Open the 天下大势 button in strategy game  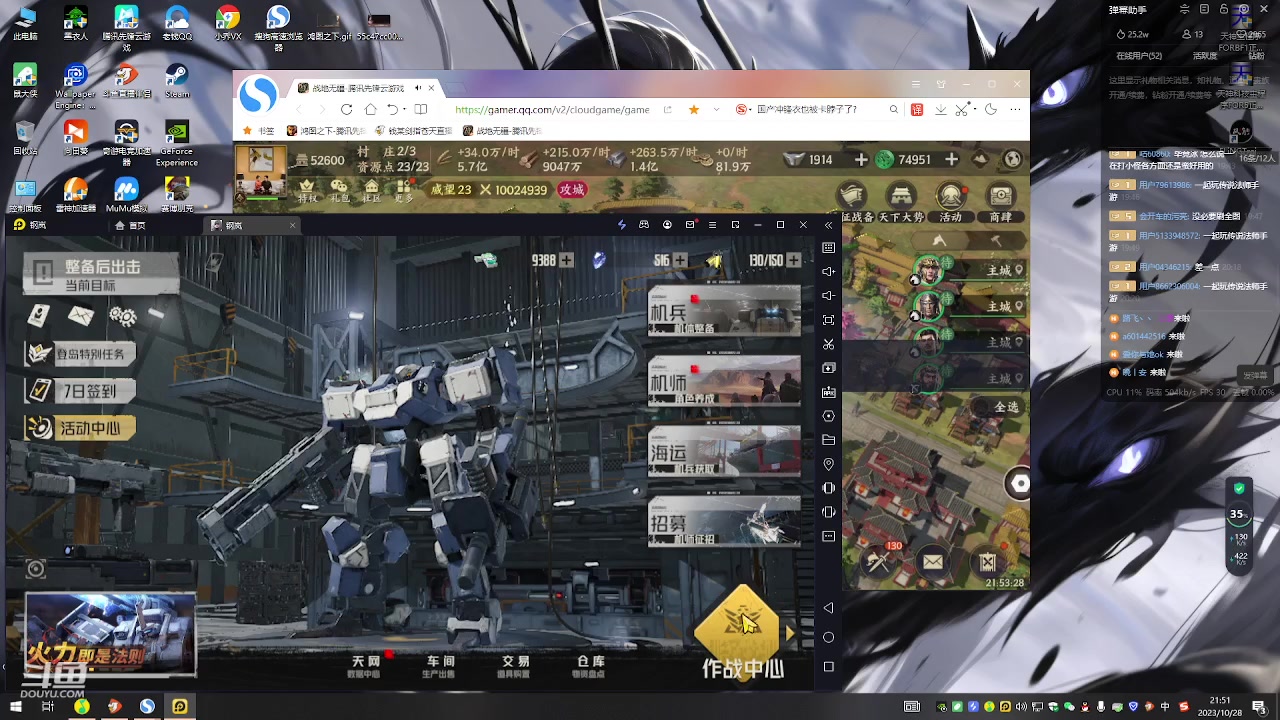tap(901, 202)
